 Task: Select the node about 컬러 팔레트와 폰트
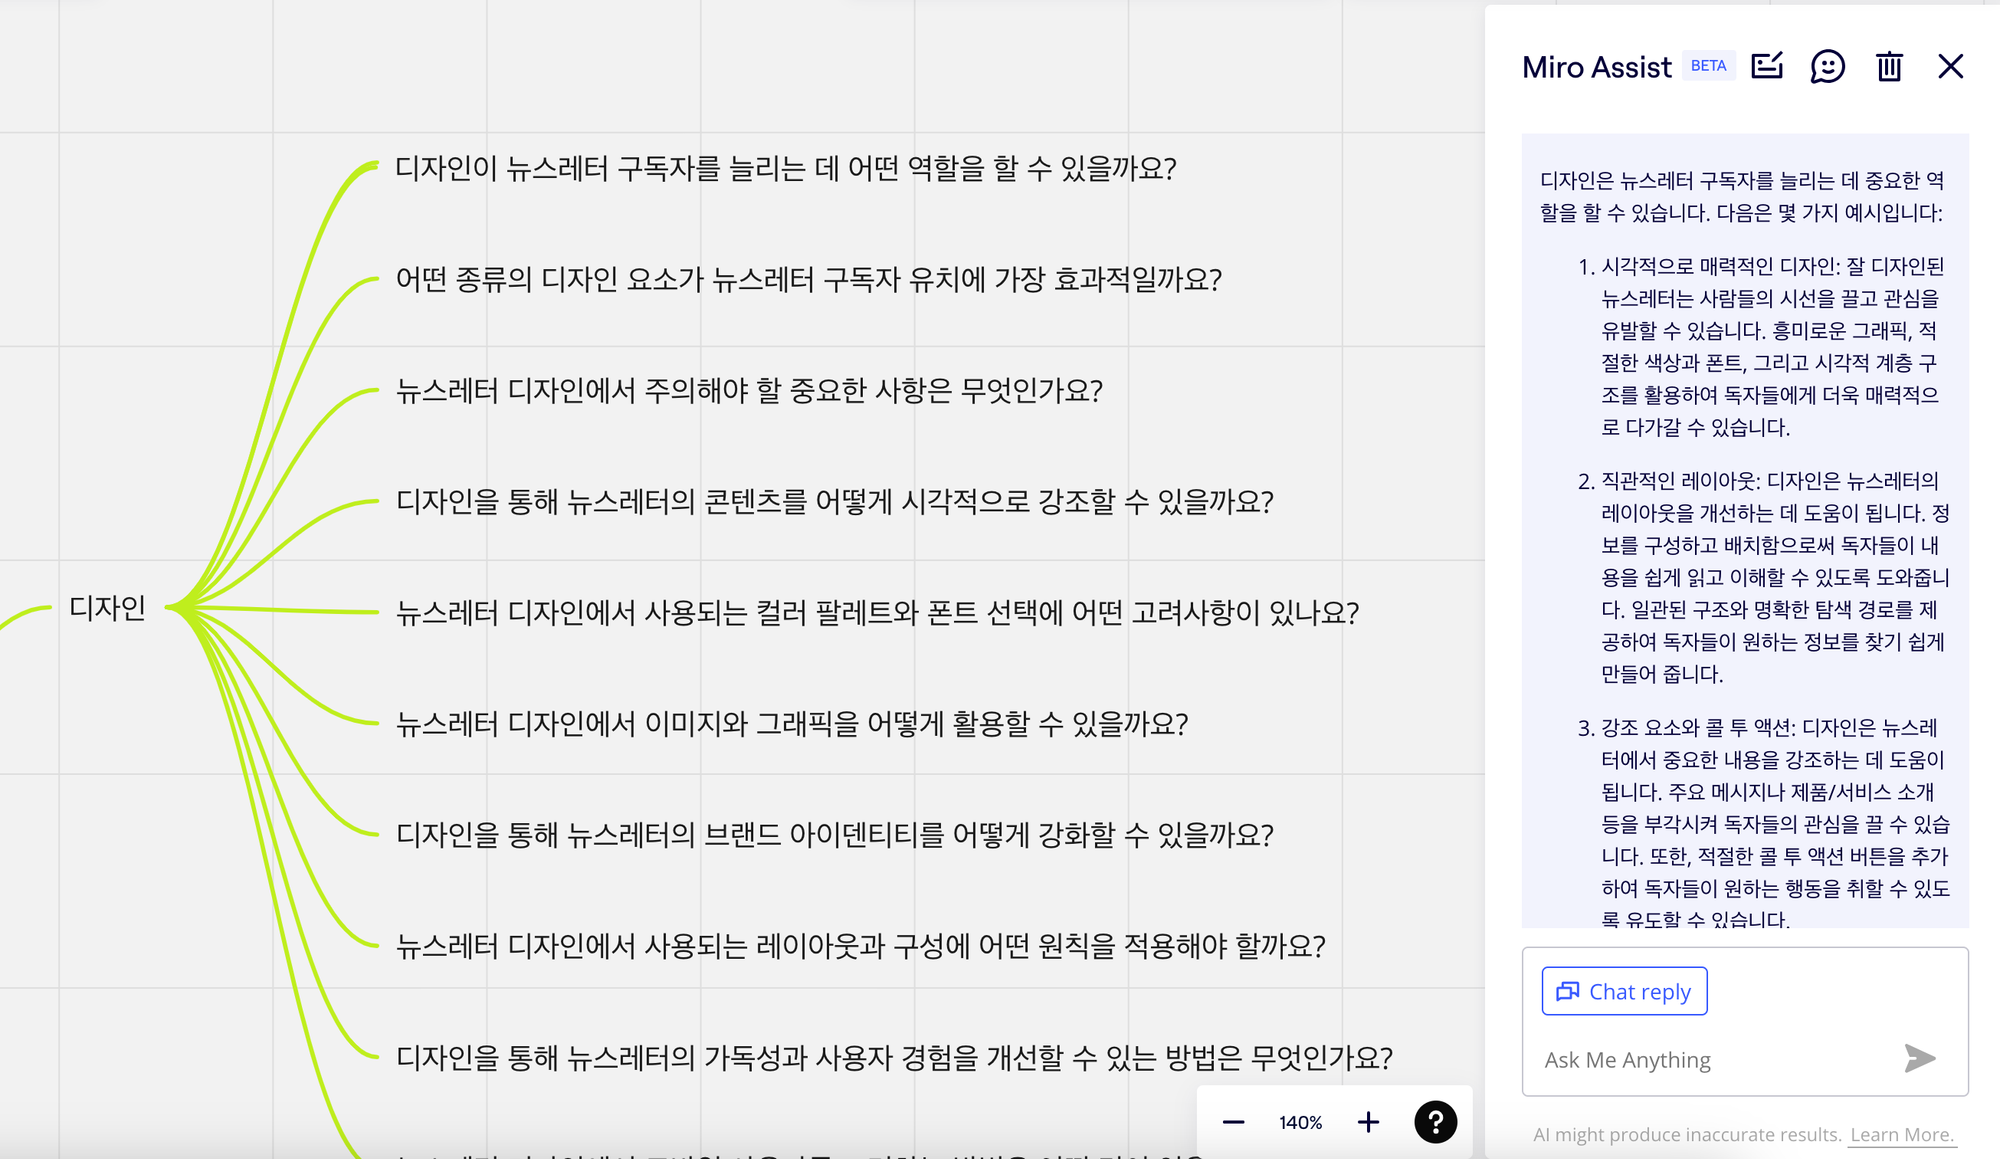click(877, 612)
